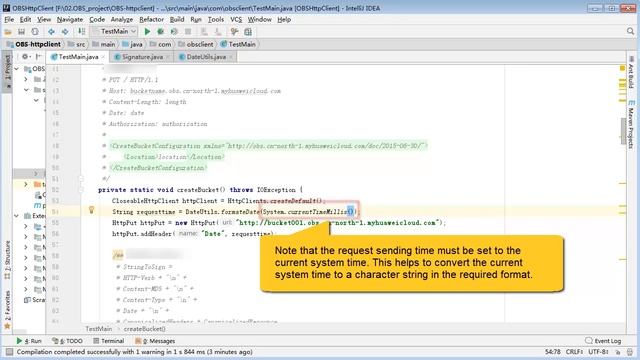Run TestMain with the green play icon
This screenshot has width=640, height=360.
coord(147,31)
